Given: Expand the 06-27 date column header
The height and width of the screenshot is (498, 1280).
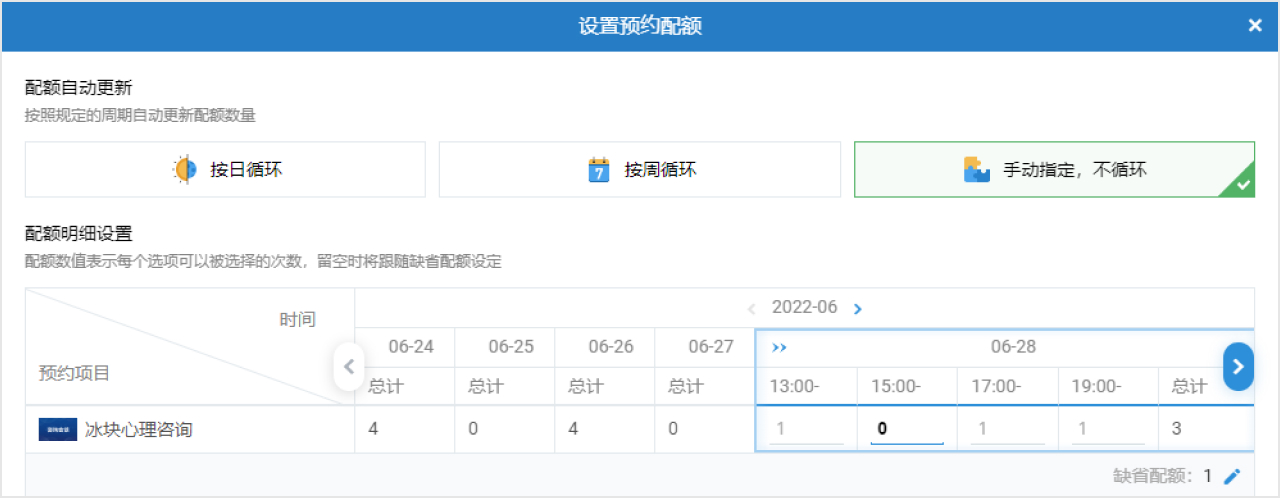Looking at the screenshot, I should [710, 348].
